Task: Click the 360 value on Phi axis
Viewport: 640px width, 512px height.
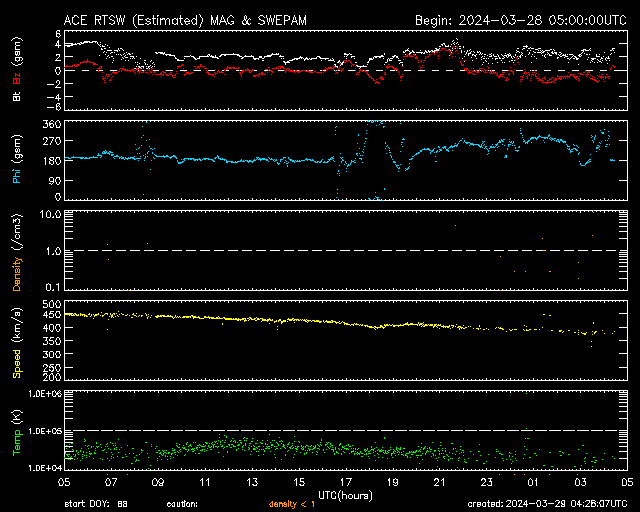Action: 52,124
